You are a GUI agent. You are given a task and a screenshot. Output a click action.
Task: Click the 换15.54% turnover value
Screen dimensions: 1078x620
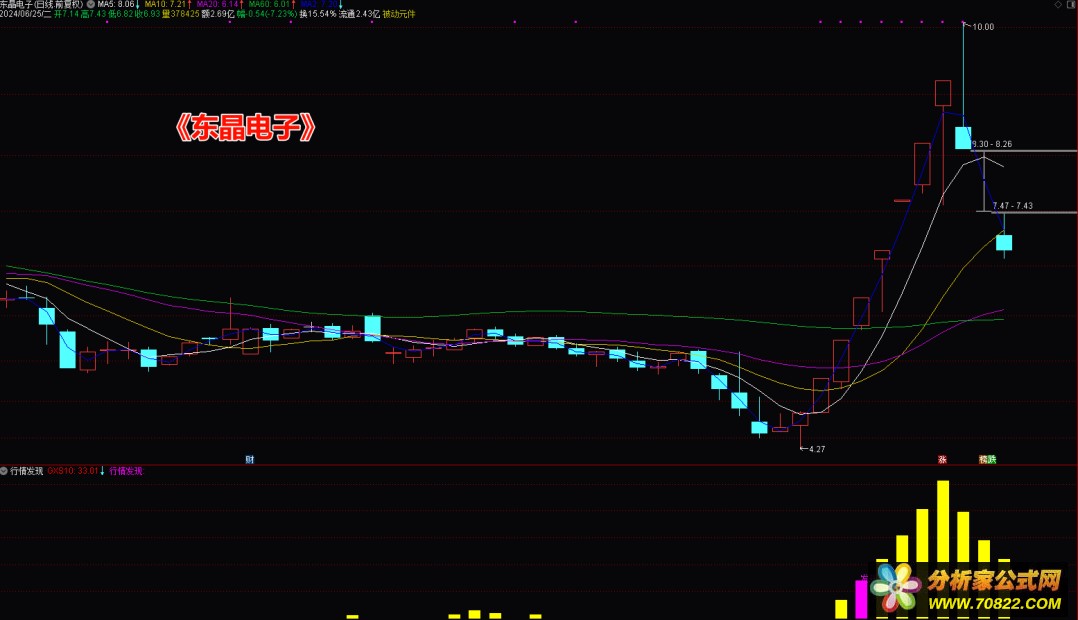tap(318, 14)
